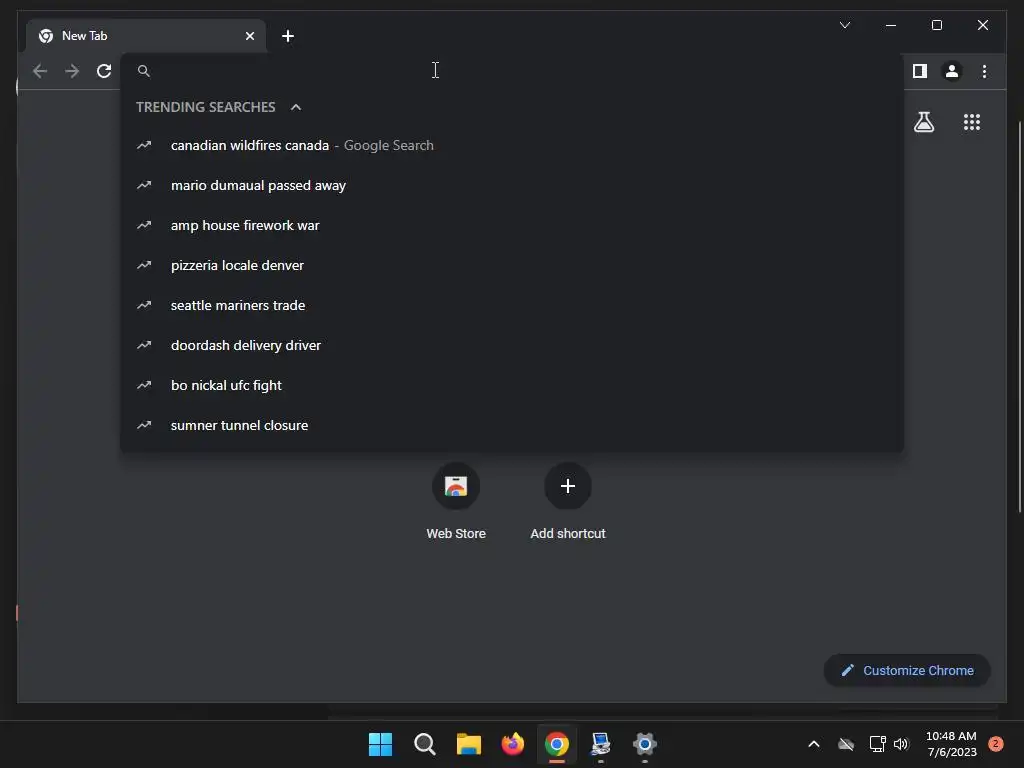Reload the page with the refresh icon

click(104, 71)
